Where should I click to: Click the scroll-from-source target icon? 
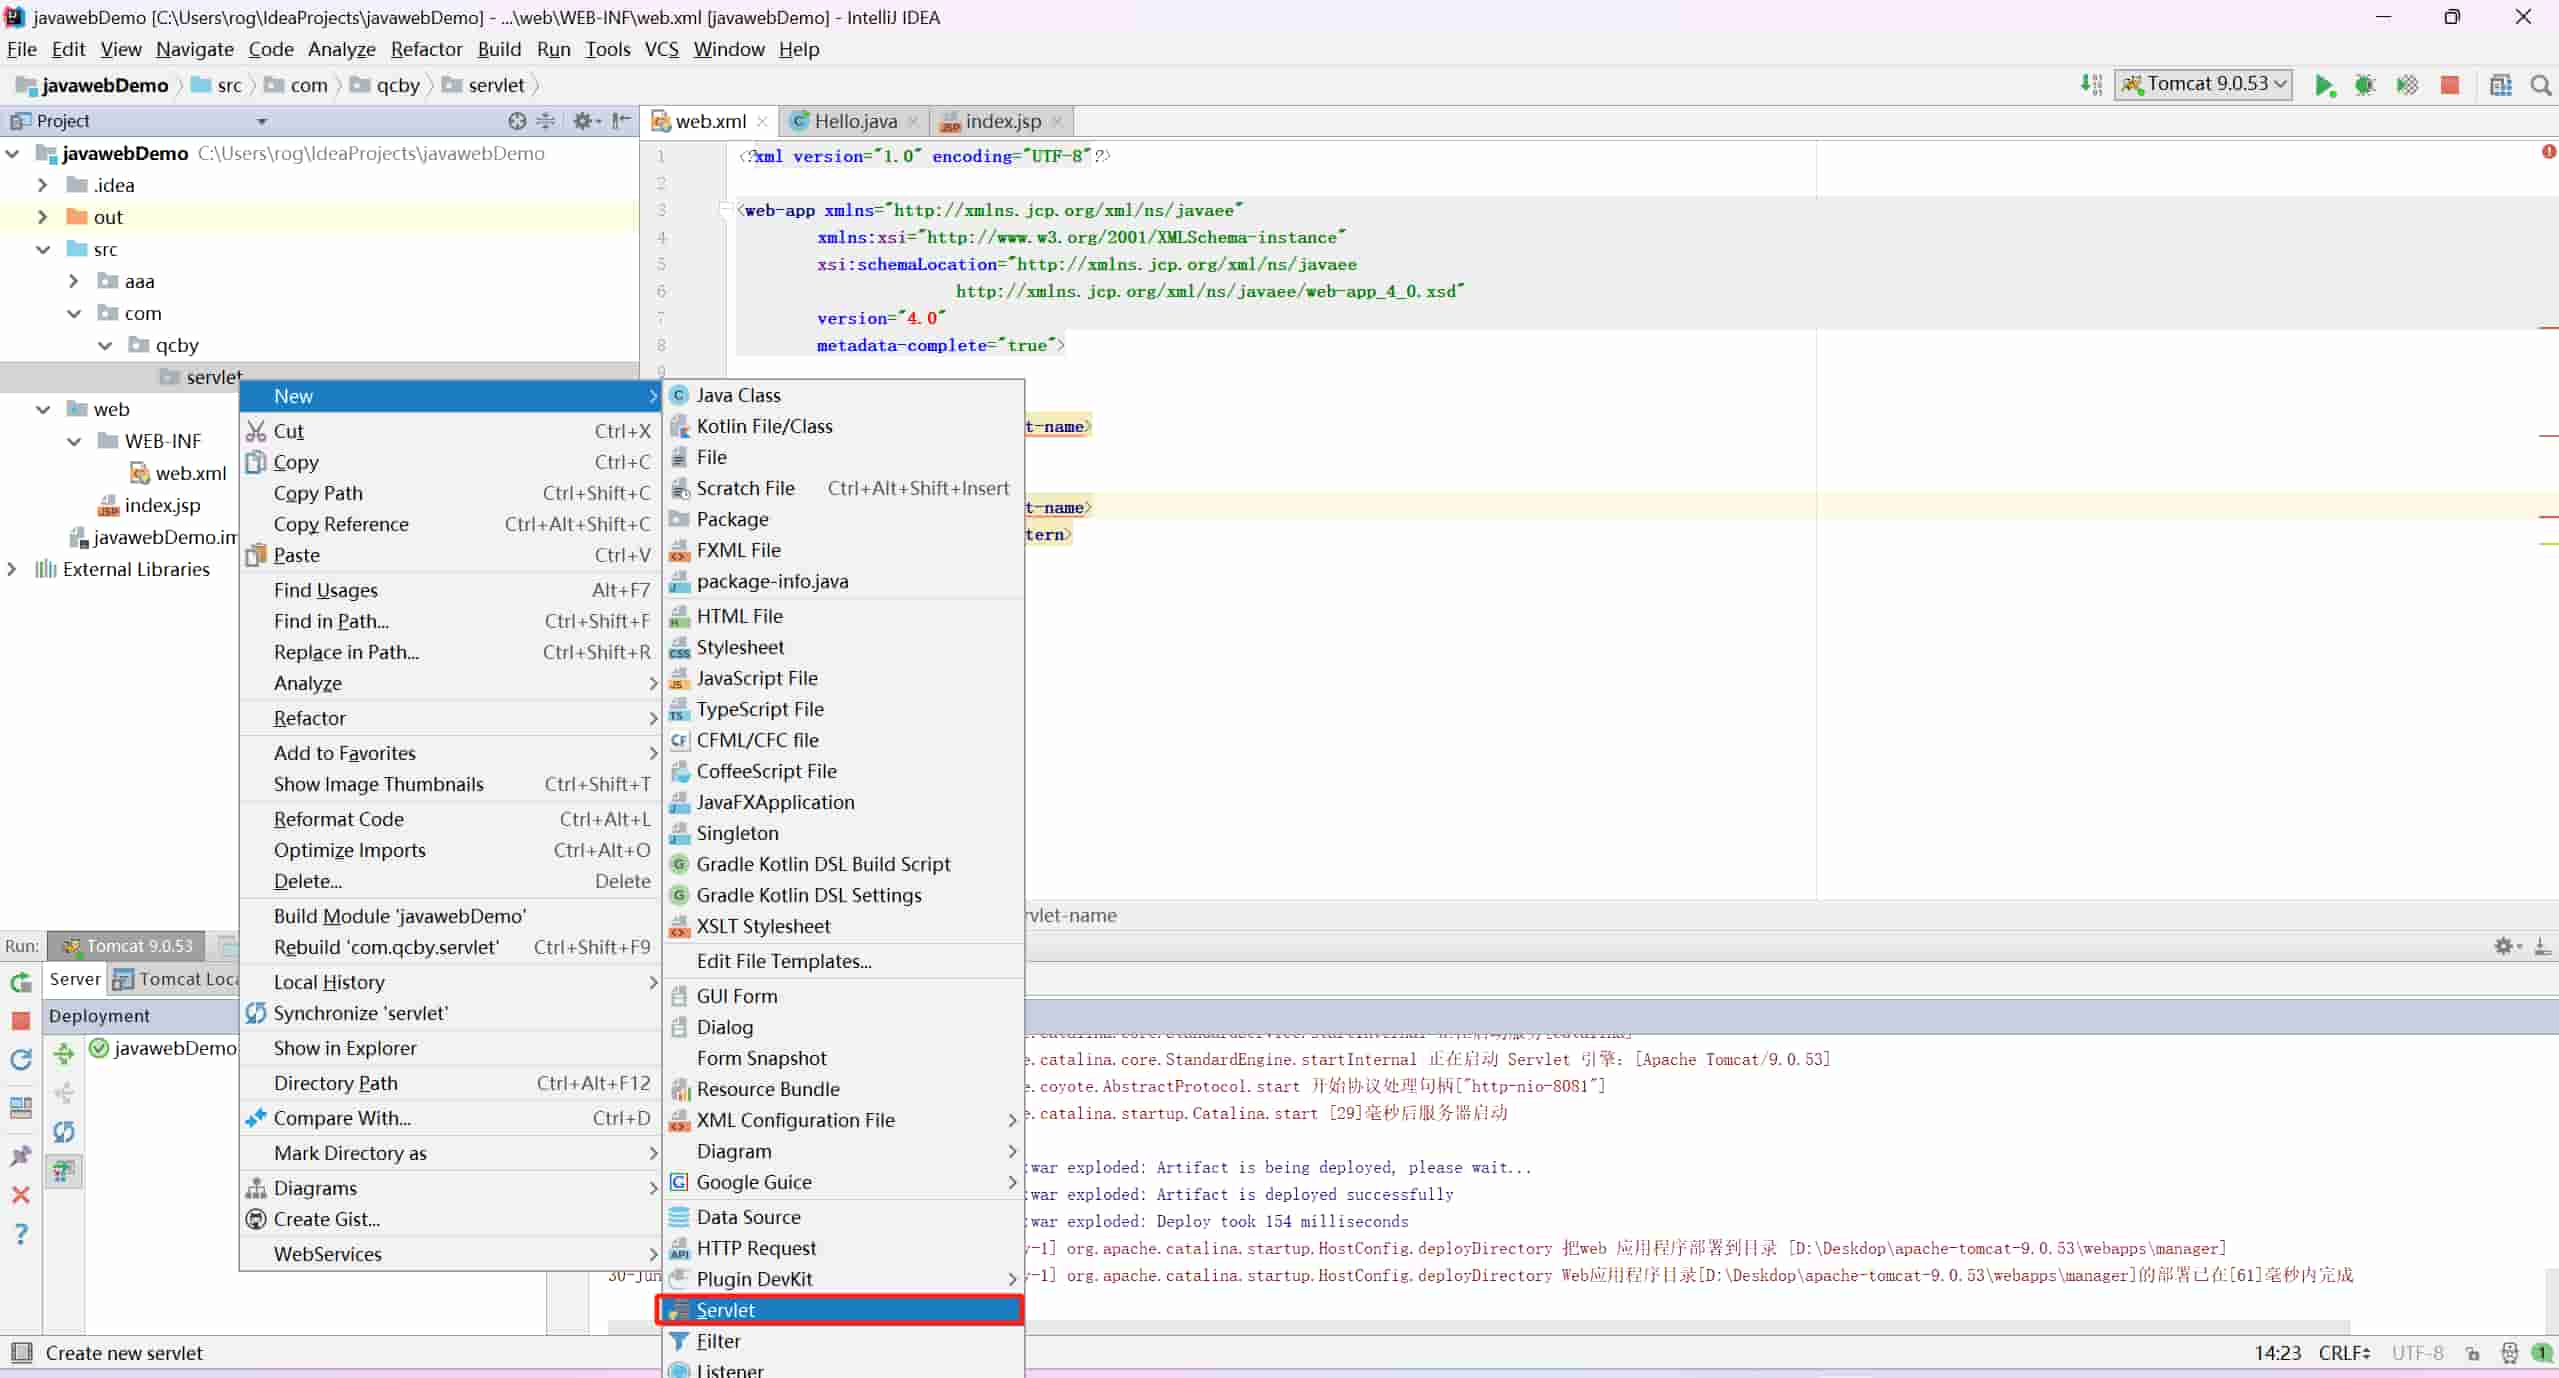(x=516, y=121)
